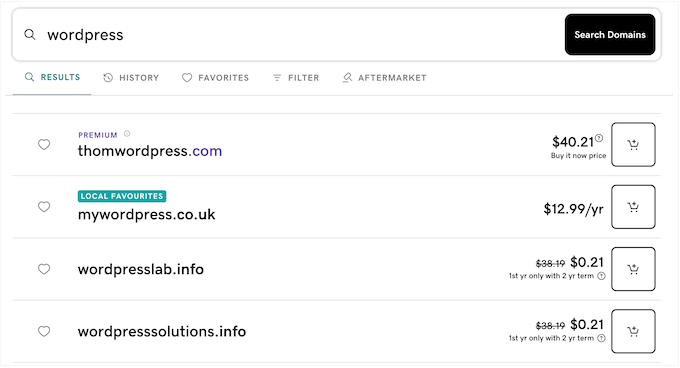Screen dimensions: 680x368
Task: Add thomwordpress.com to cart
Action: [x=633, y=144]
